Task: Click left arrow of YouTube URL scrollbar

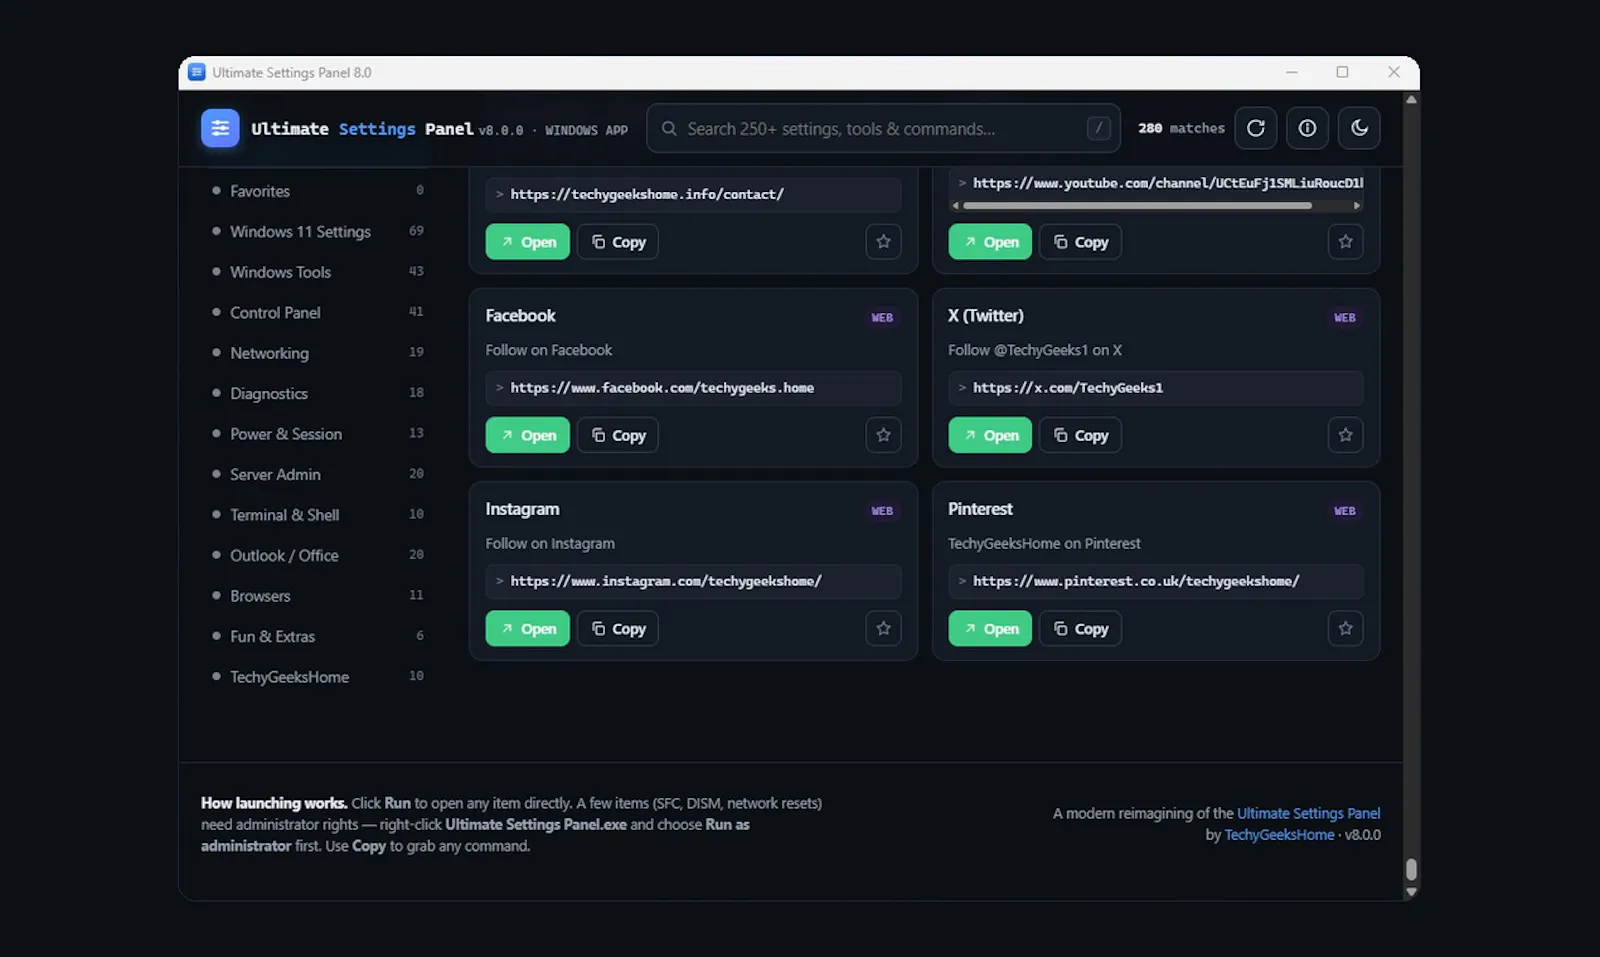Action: click(x=956, y=206)
